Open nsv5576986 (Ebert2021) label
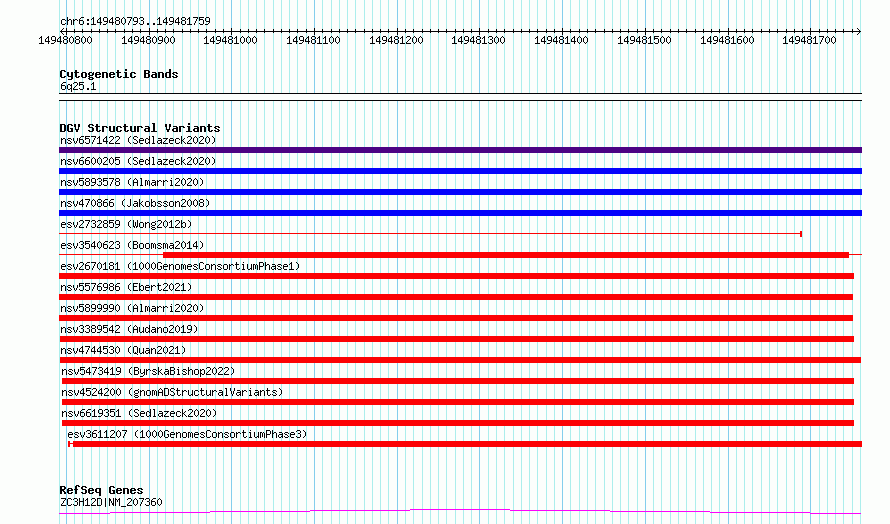 [126, 287]
